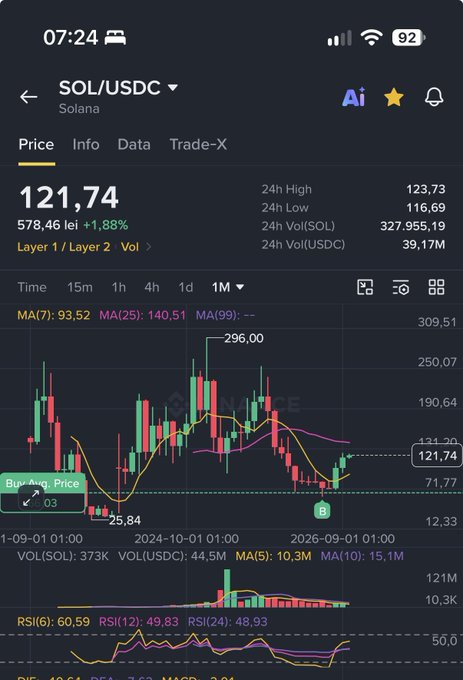Tap the 2024-10-01 01:00 axis date

[x=186, y=539]
